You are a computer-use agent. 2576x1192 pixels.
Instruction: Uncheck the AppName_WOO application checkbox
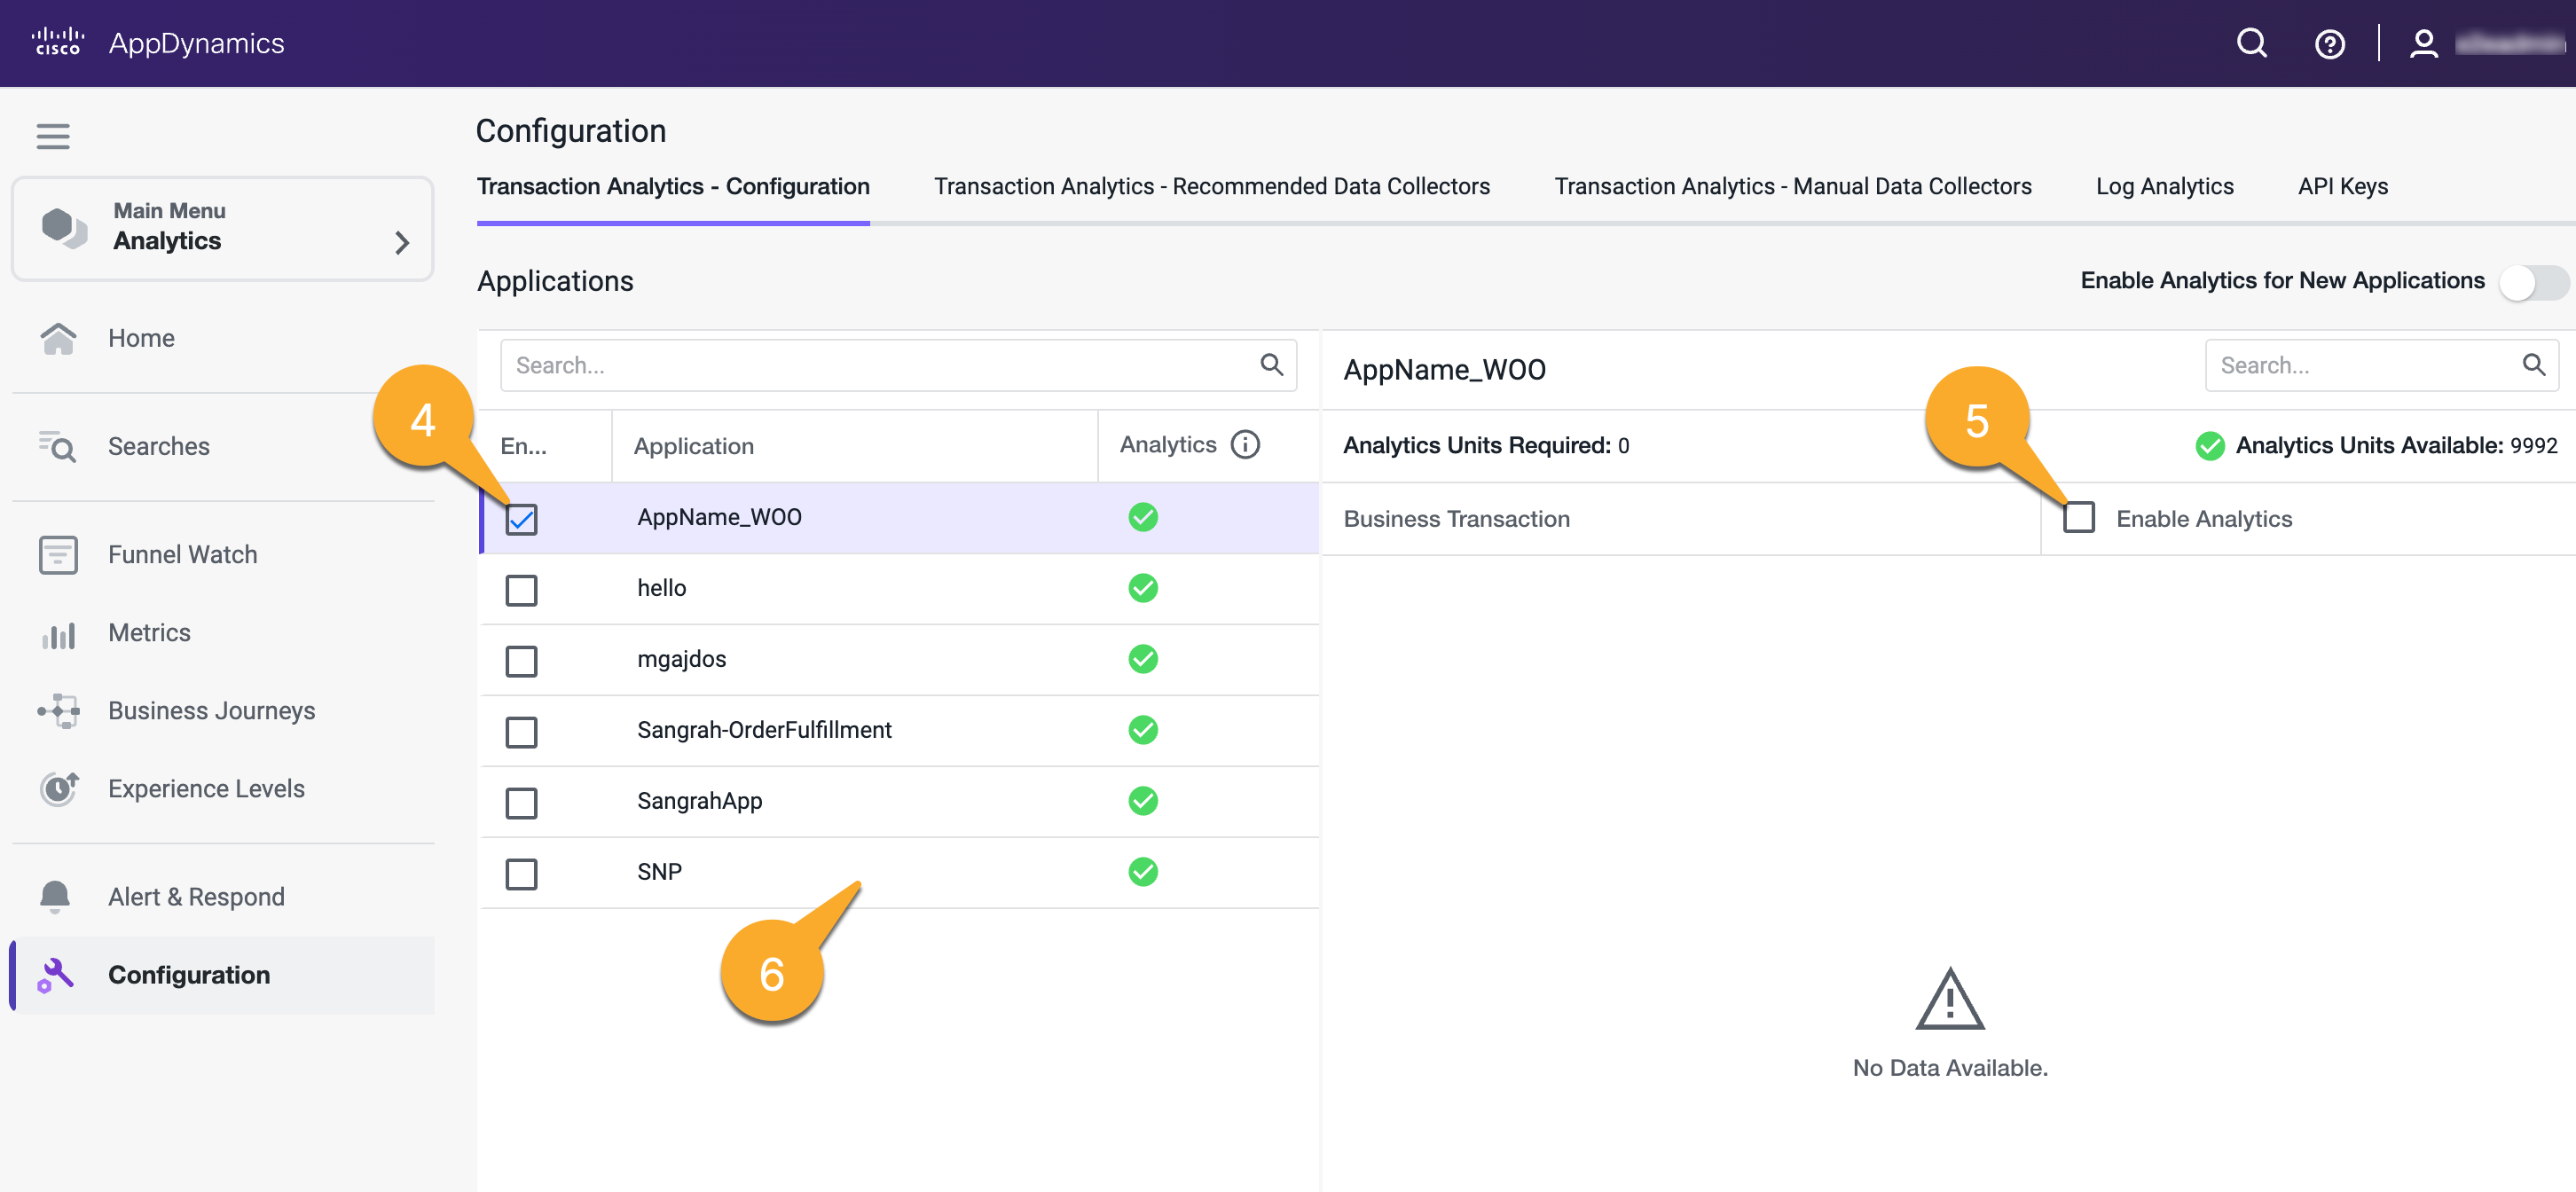[521, 518]
